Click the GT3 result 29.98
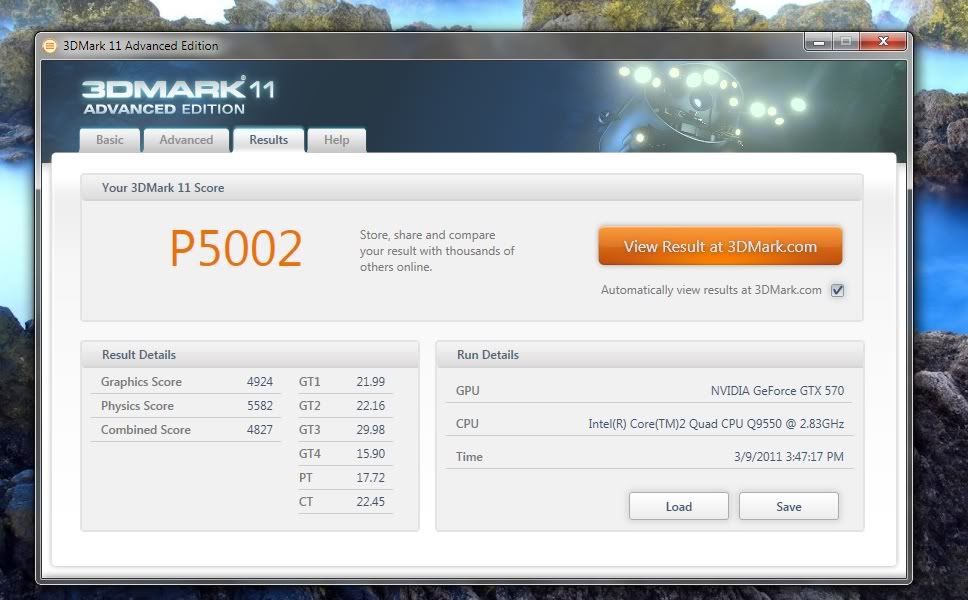 click(x=370, y=430)
